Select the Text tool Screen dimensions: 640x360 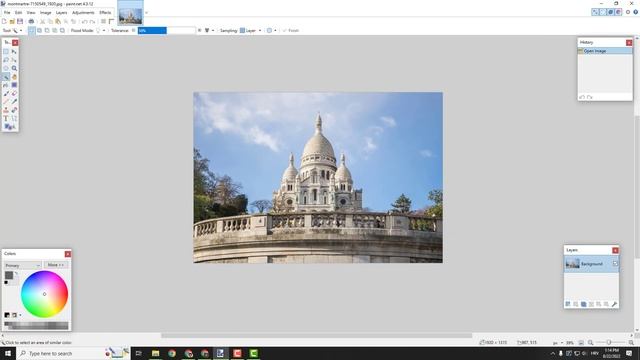point(6,118)
